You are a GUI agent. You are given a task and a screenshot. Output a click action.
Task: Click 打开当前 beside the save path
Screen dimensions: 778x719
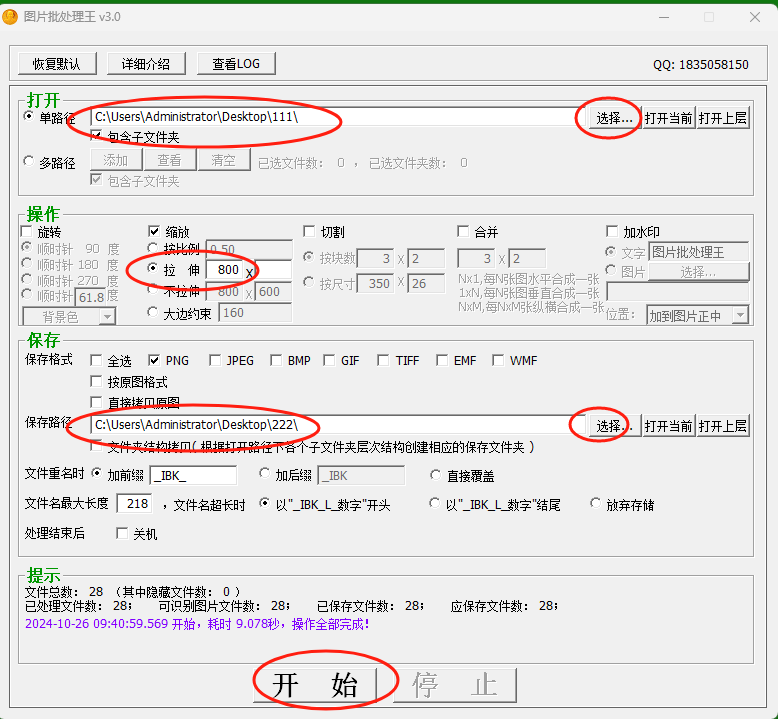coord(668,426)
